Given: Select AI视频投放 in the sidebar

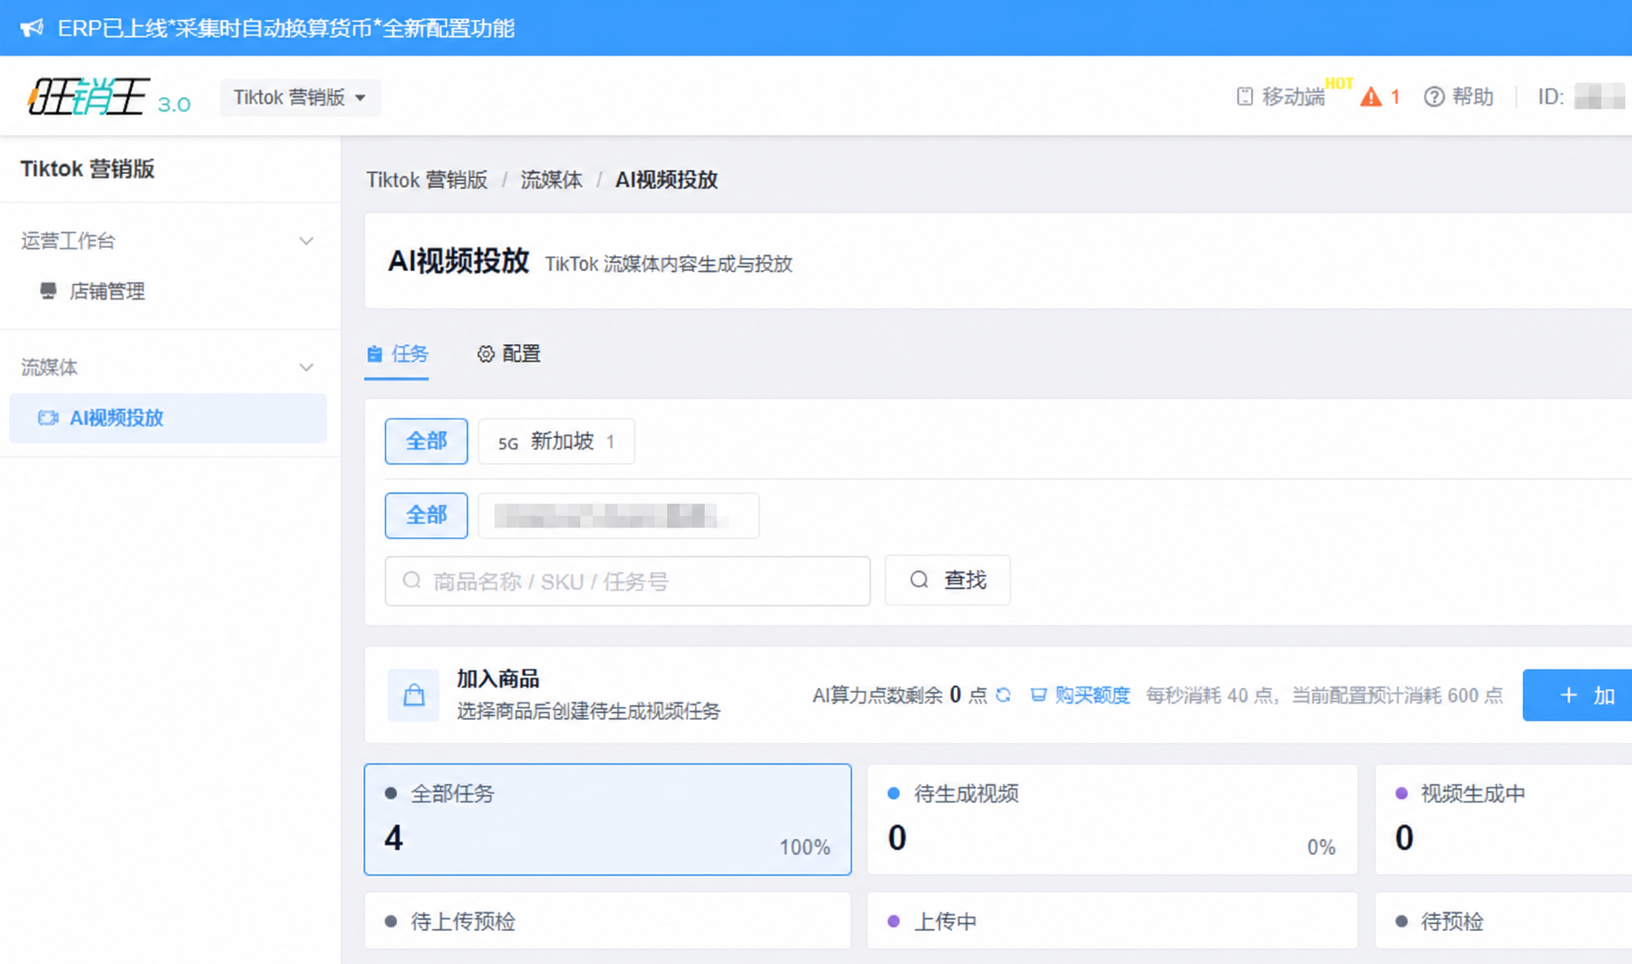Looking at the screenshot, I should [168, 418].
